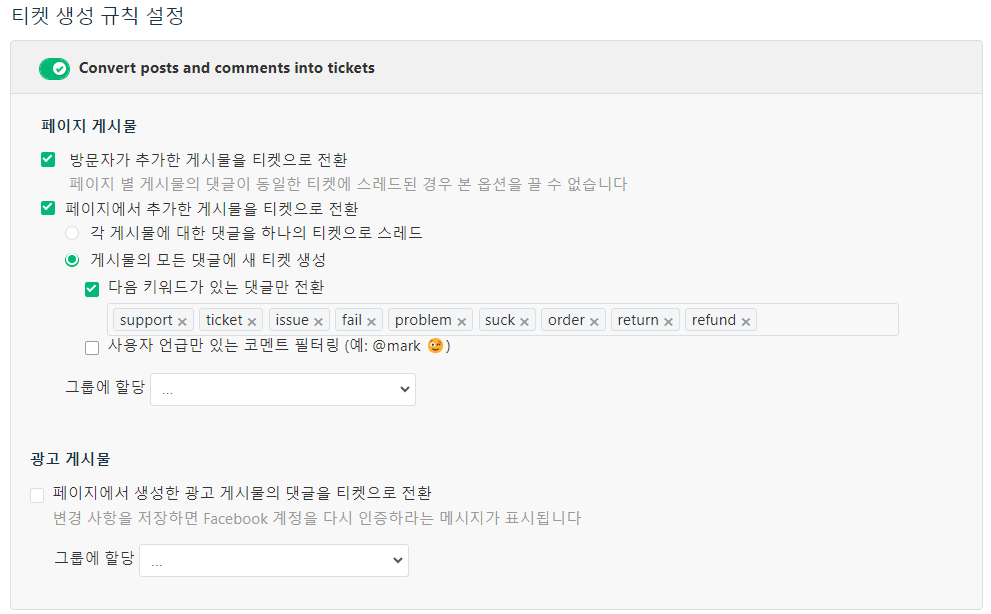Open 그룹에 할당 dropdown under 광고 게시물
991x614 pixels.
click(274, 560)
